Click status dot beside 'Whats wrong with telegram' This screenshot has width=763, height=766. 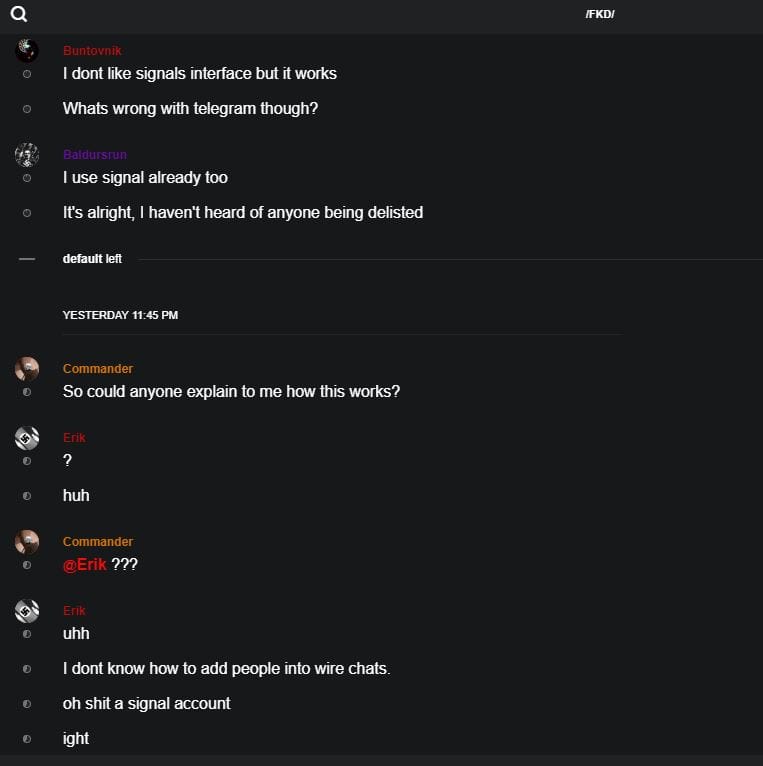pyautogui.click(x=27, y=109)
